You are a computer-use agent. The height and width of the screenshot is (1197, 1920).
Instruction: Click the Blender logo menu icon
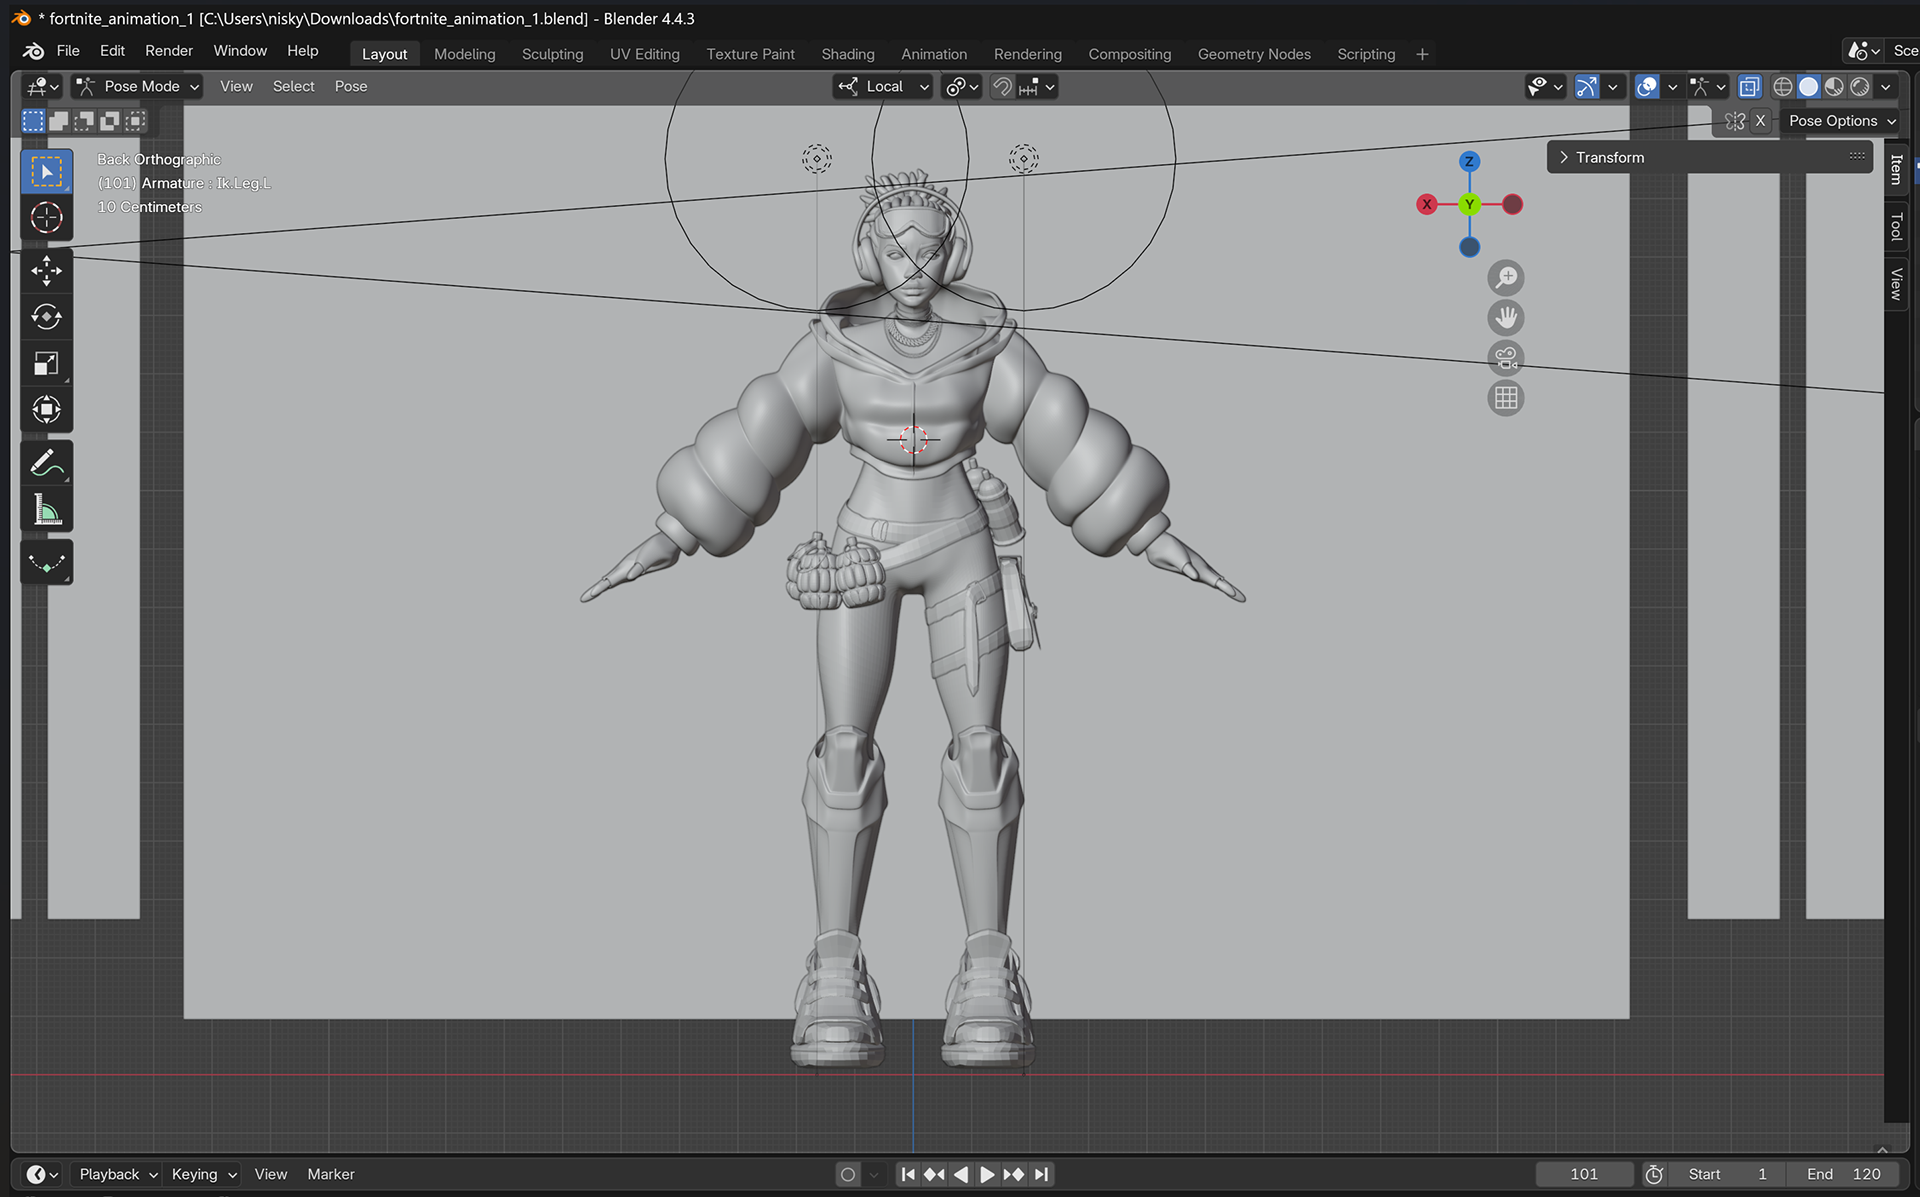pos(33,51)
